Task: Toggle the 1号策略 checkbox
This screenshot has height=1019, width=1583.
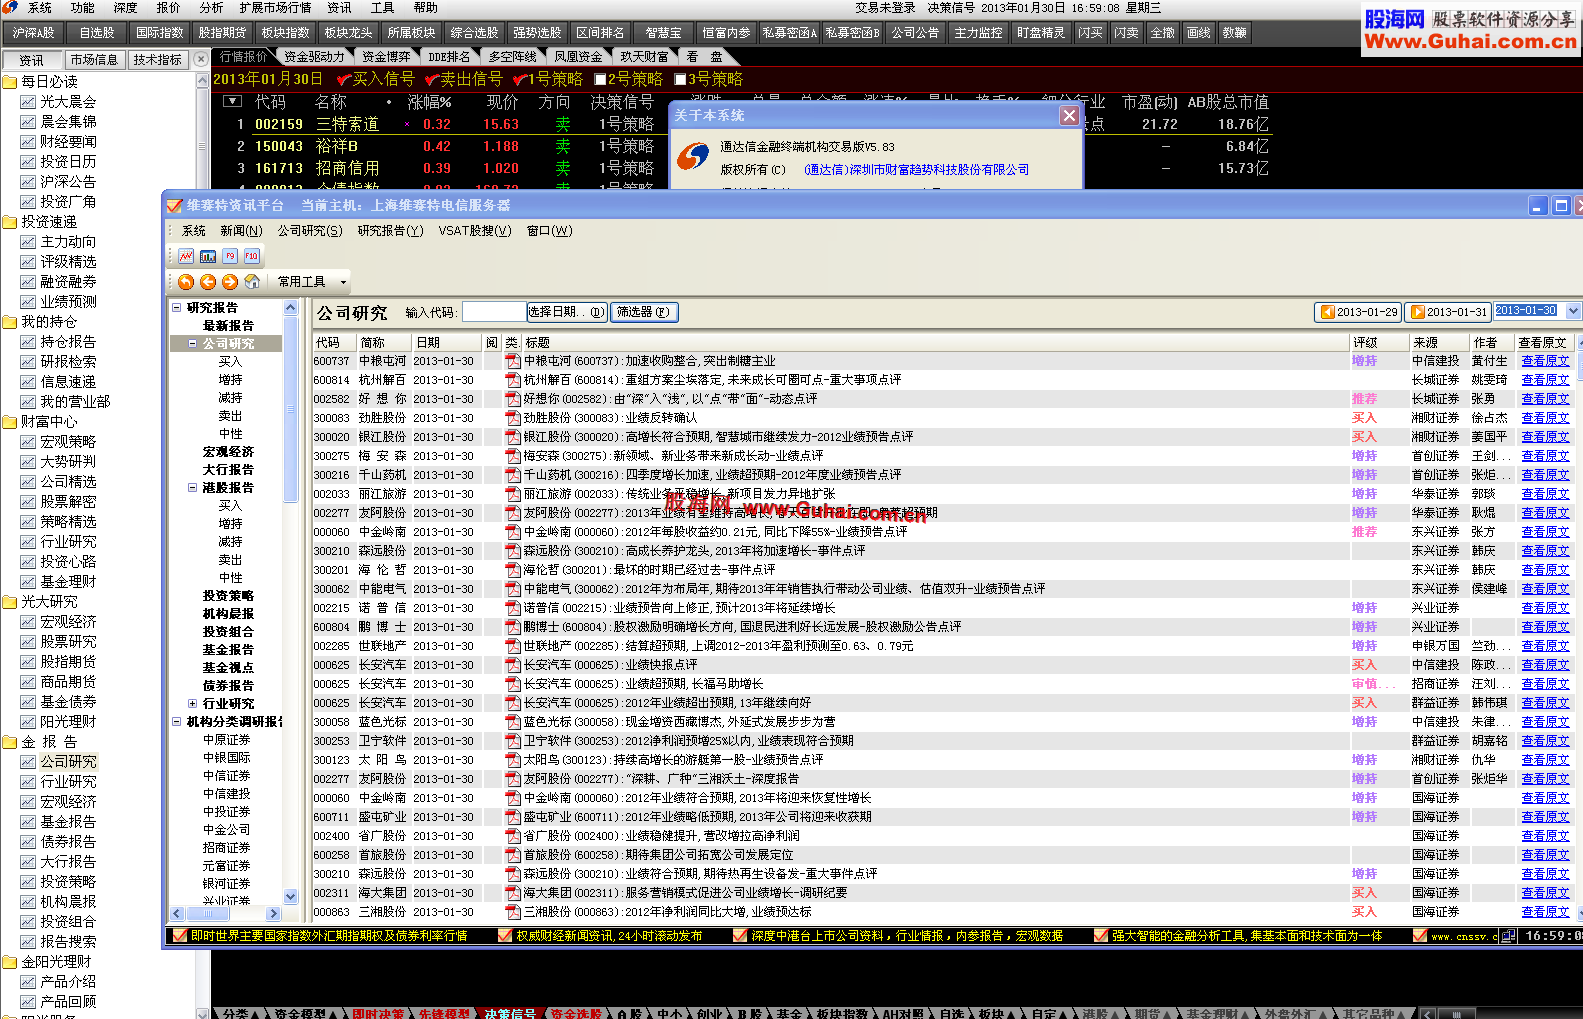Action: click(520, 79)
